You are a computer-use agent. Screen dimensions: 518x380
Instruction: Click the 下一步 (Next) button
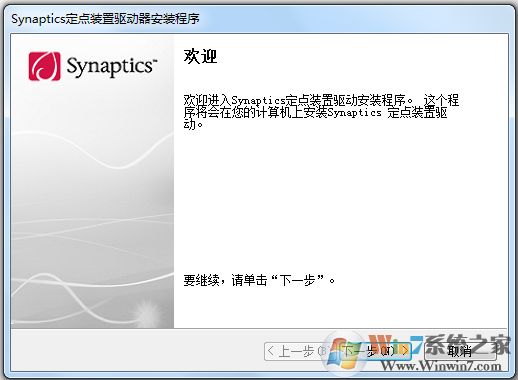pos(374,351)
